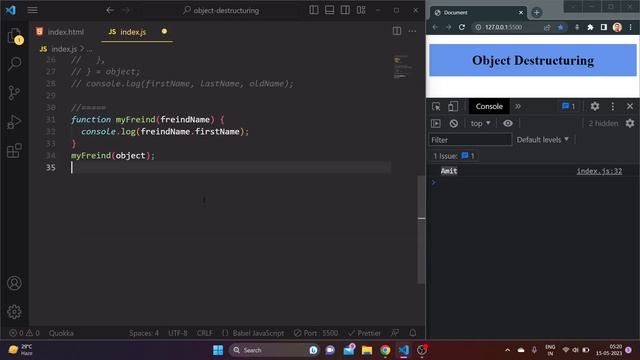Click the unsaved dot on index.js tab
640x360 pixels.
164,31
